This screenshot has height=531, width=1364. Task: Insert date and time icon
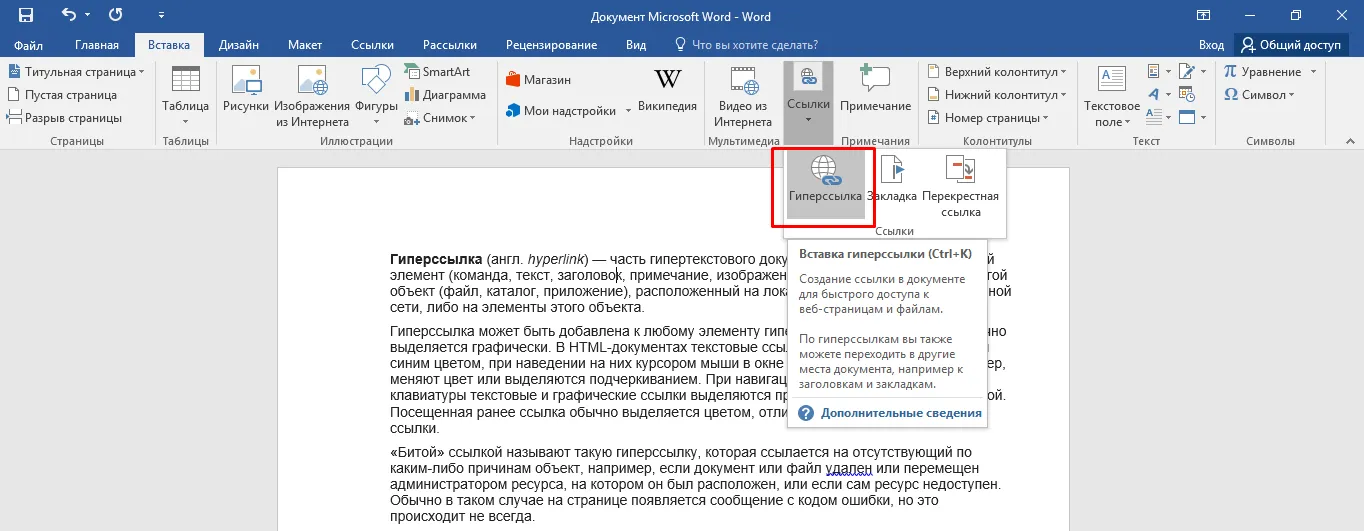1187,95
